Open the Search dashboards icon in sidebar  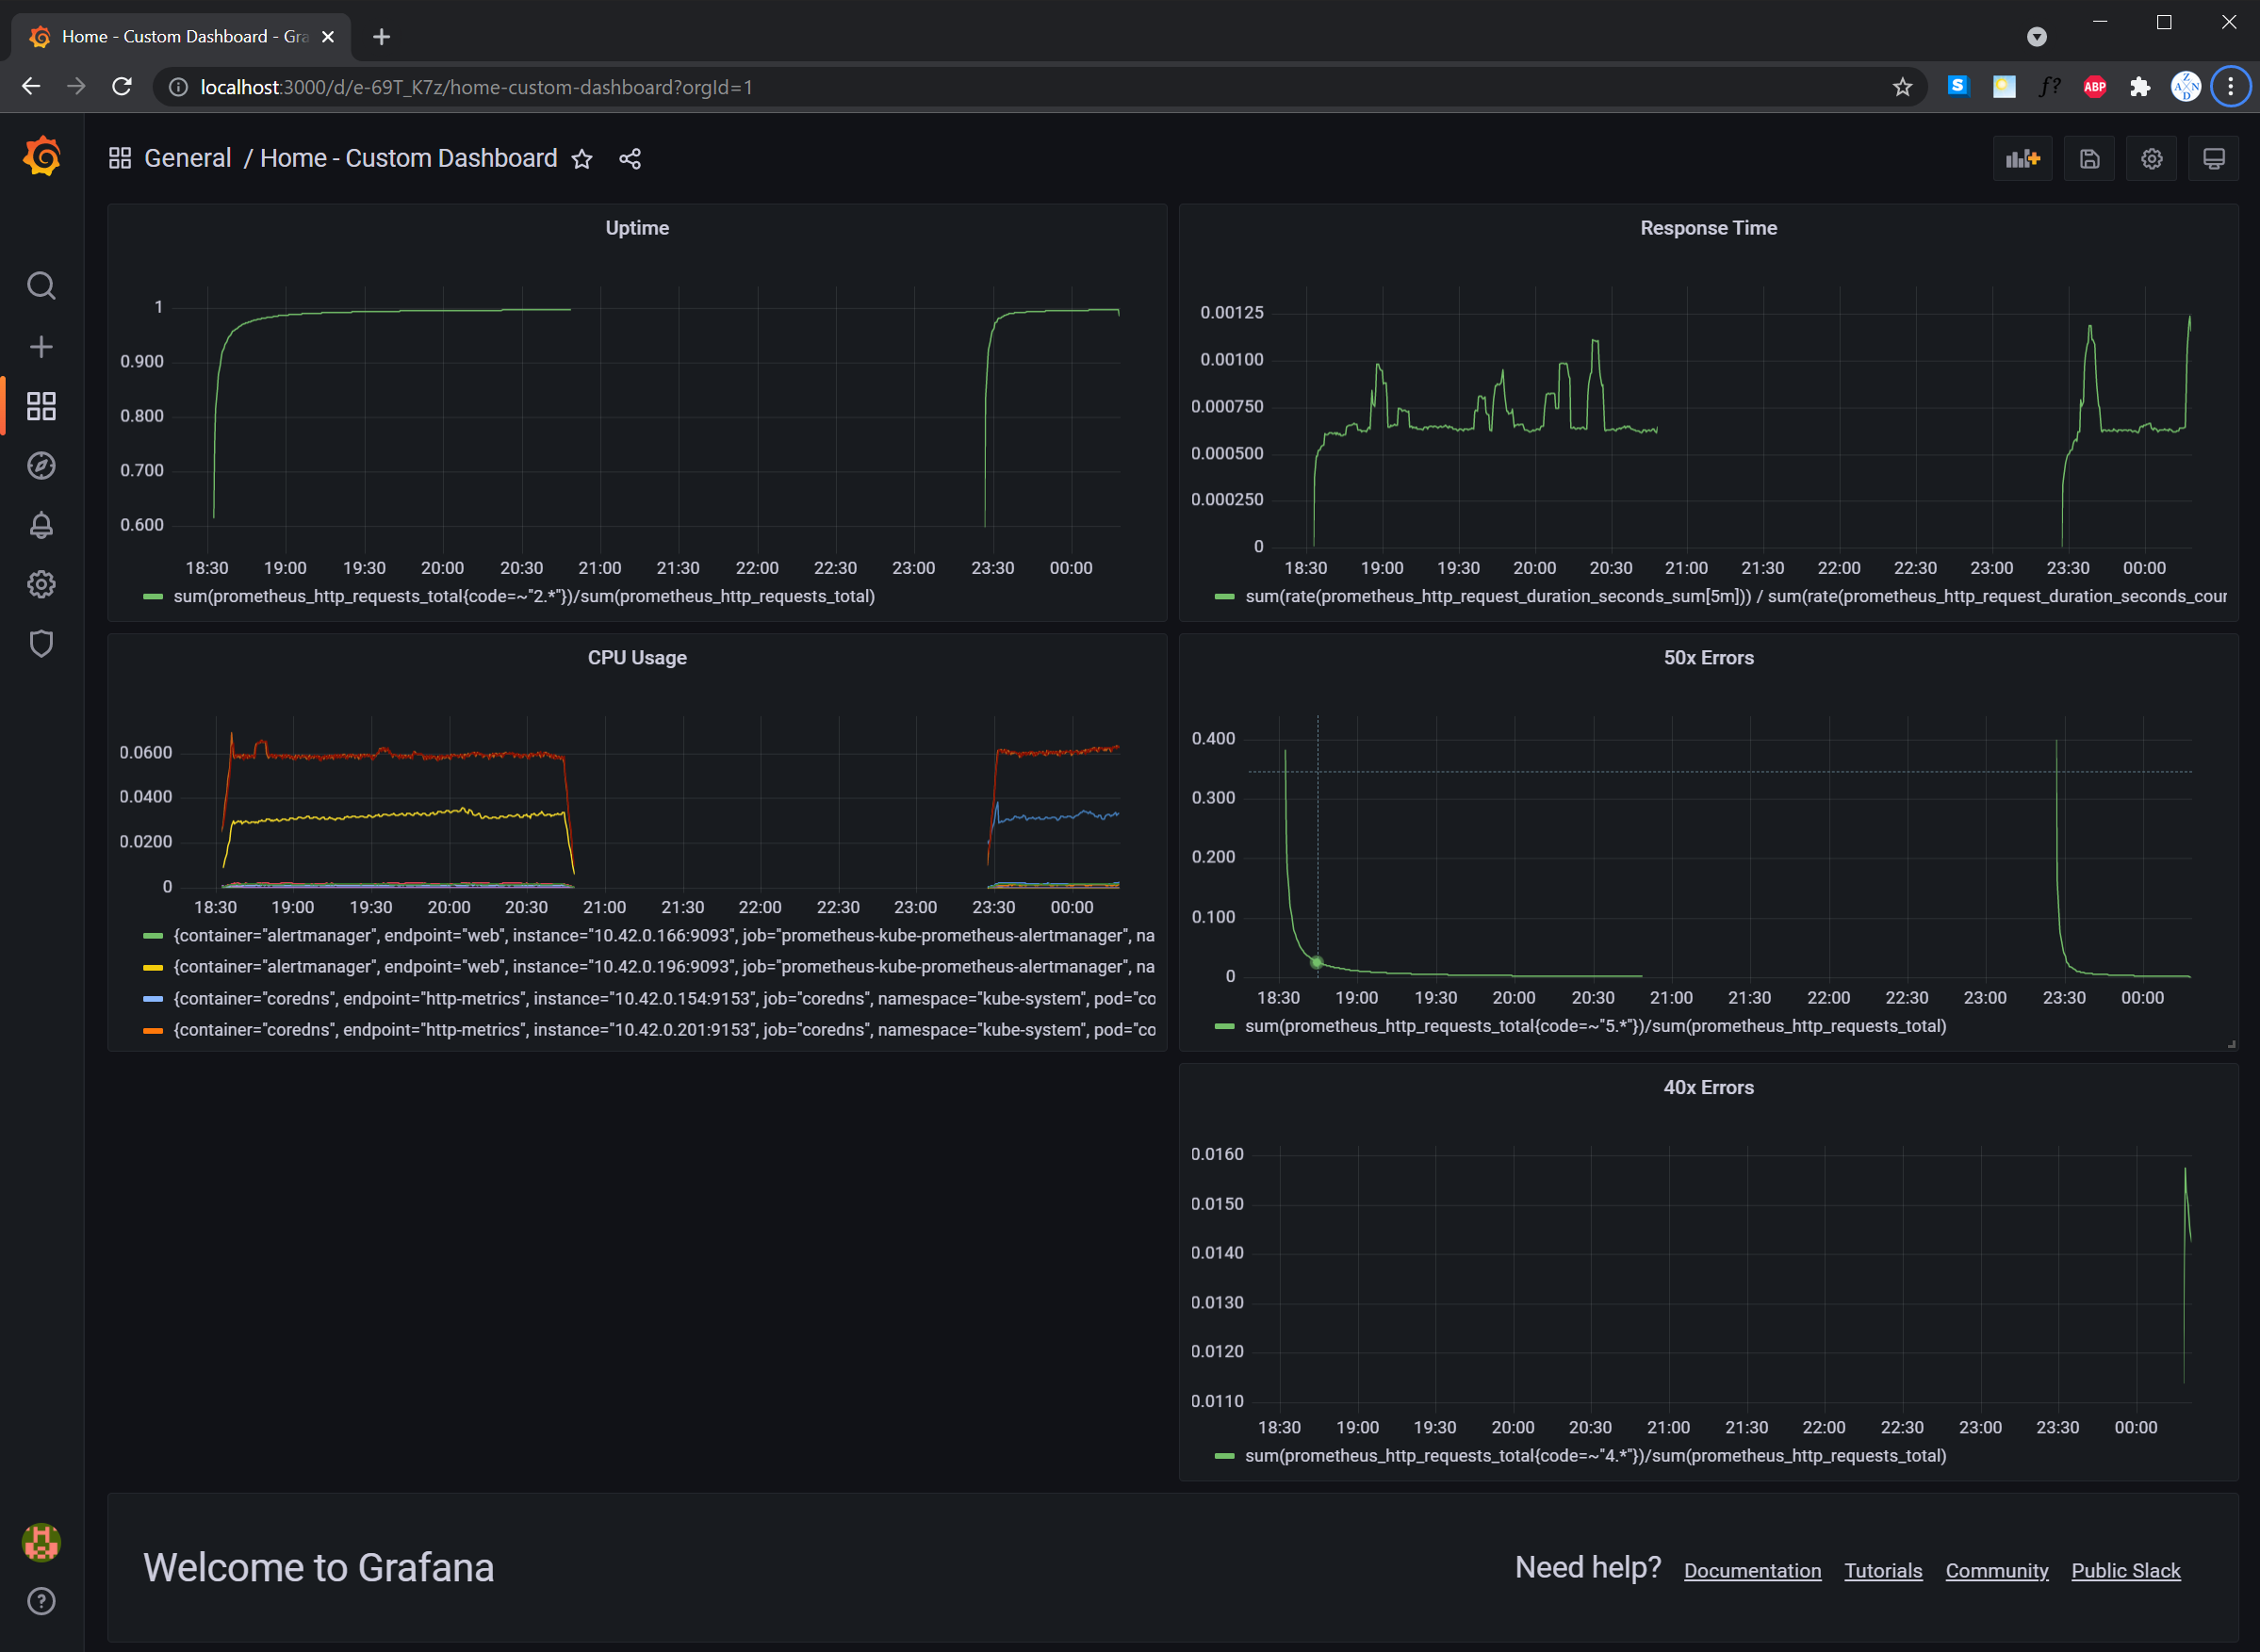[x=41, y=286]
